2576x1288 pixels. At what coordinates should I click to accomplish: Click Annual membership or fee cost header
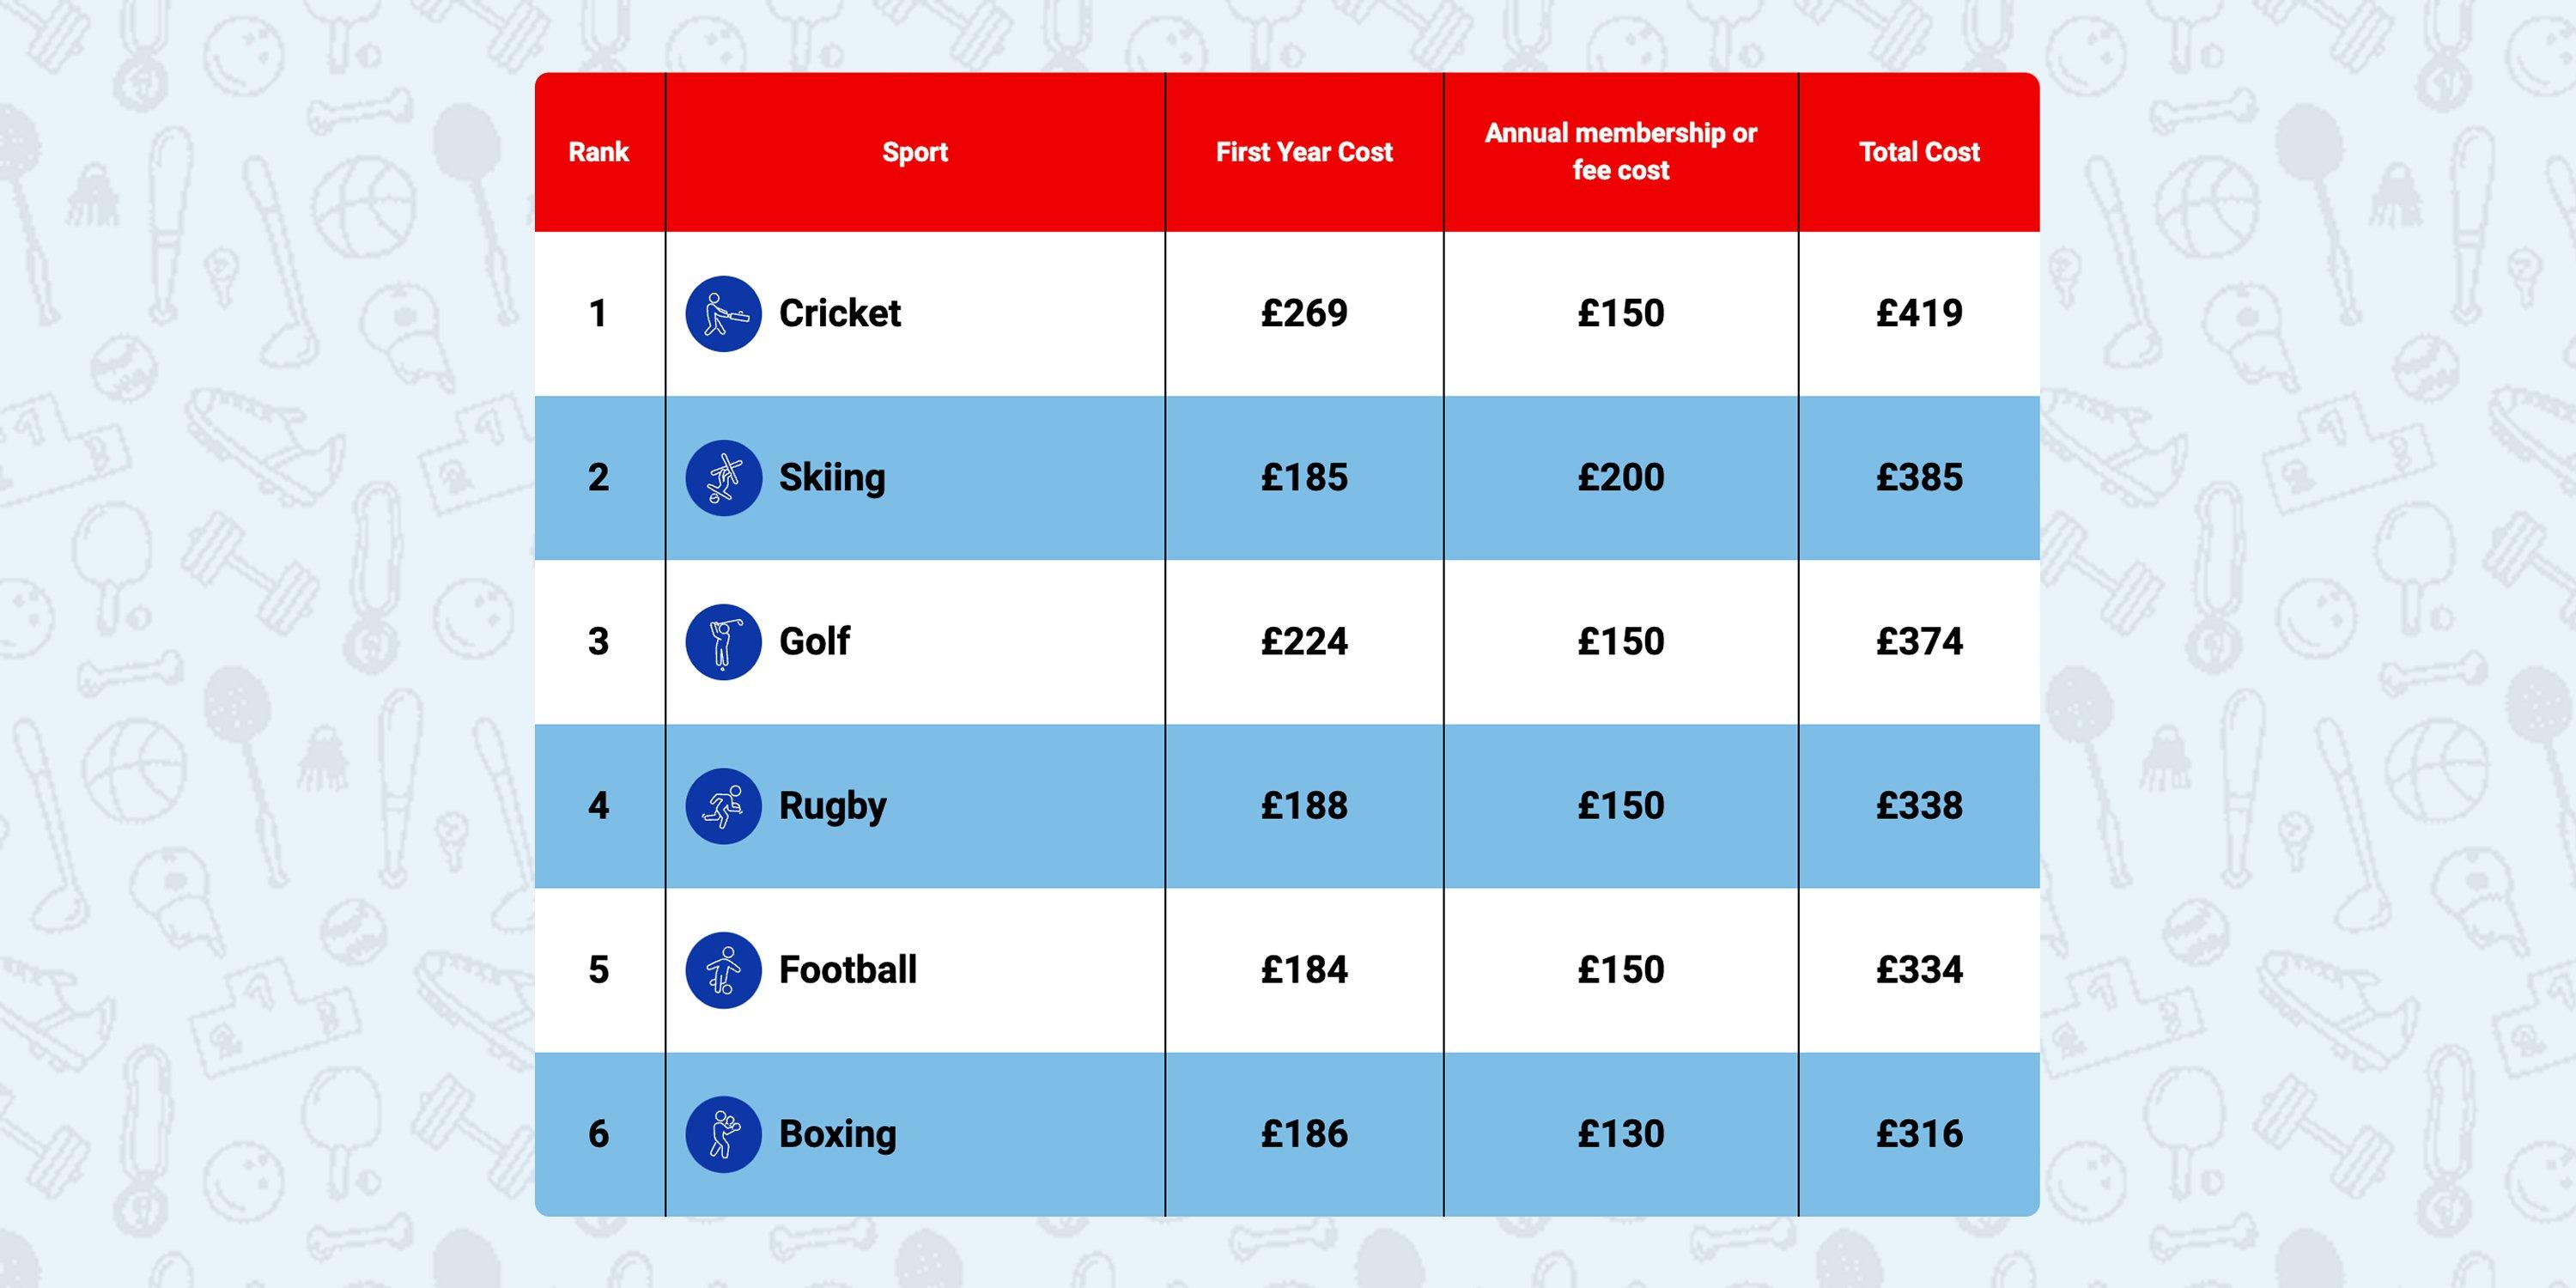[1620, 152]
